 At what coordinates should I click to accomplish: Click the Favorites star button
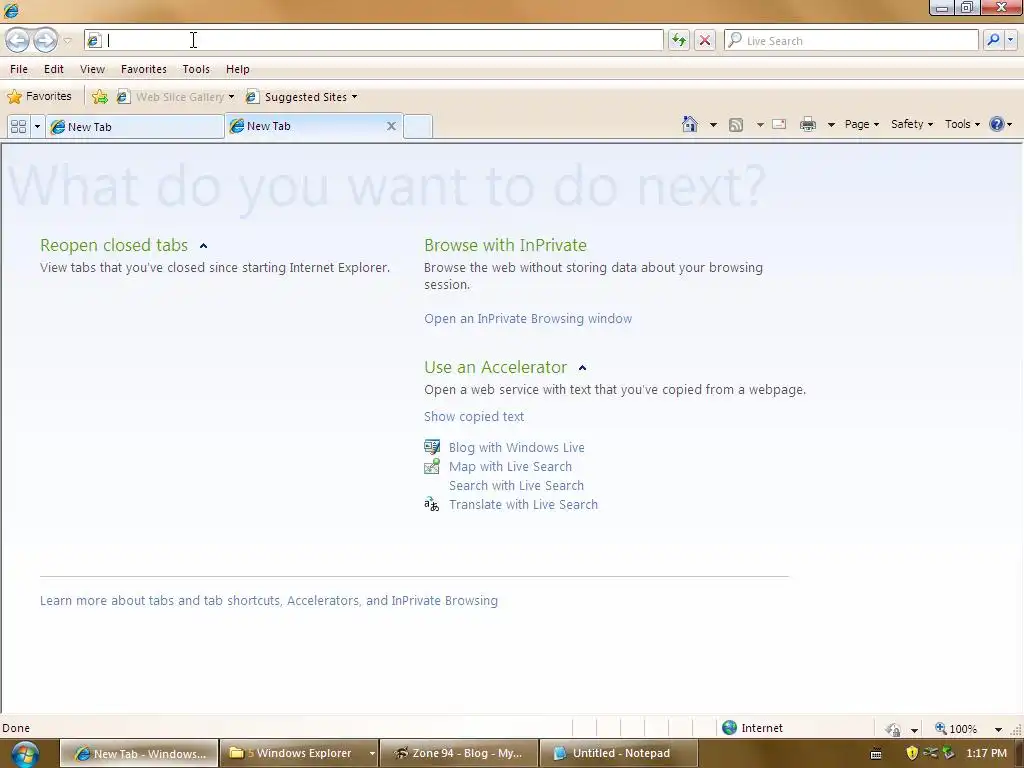pyautogui.click(x=39, y=97)
